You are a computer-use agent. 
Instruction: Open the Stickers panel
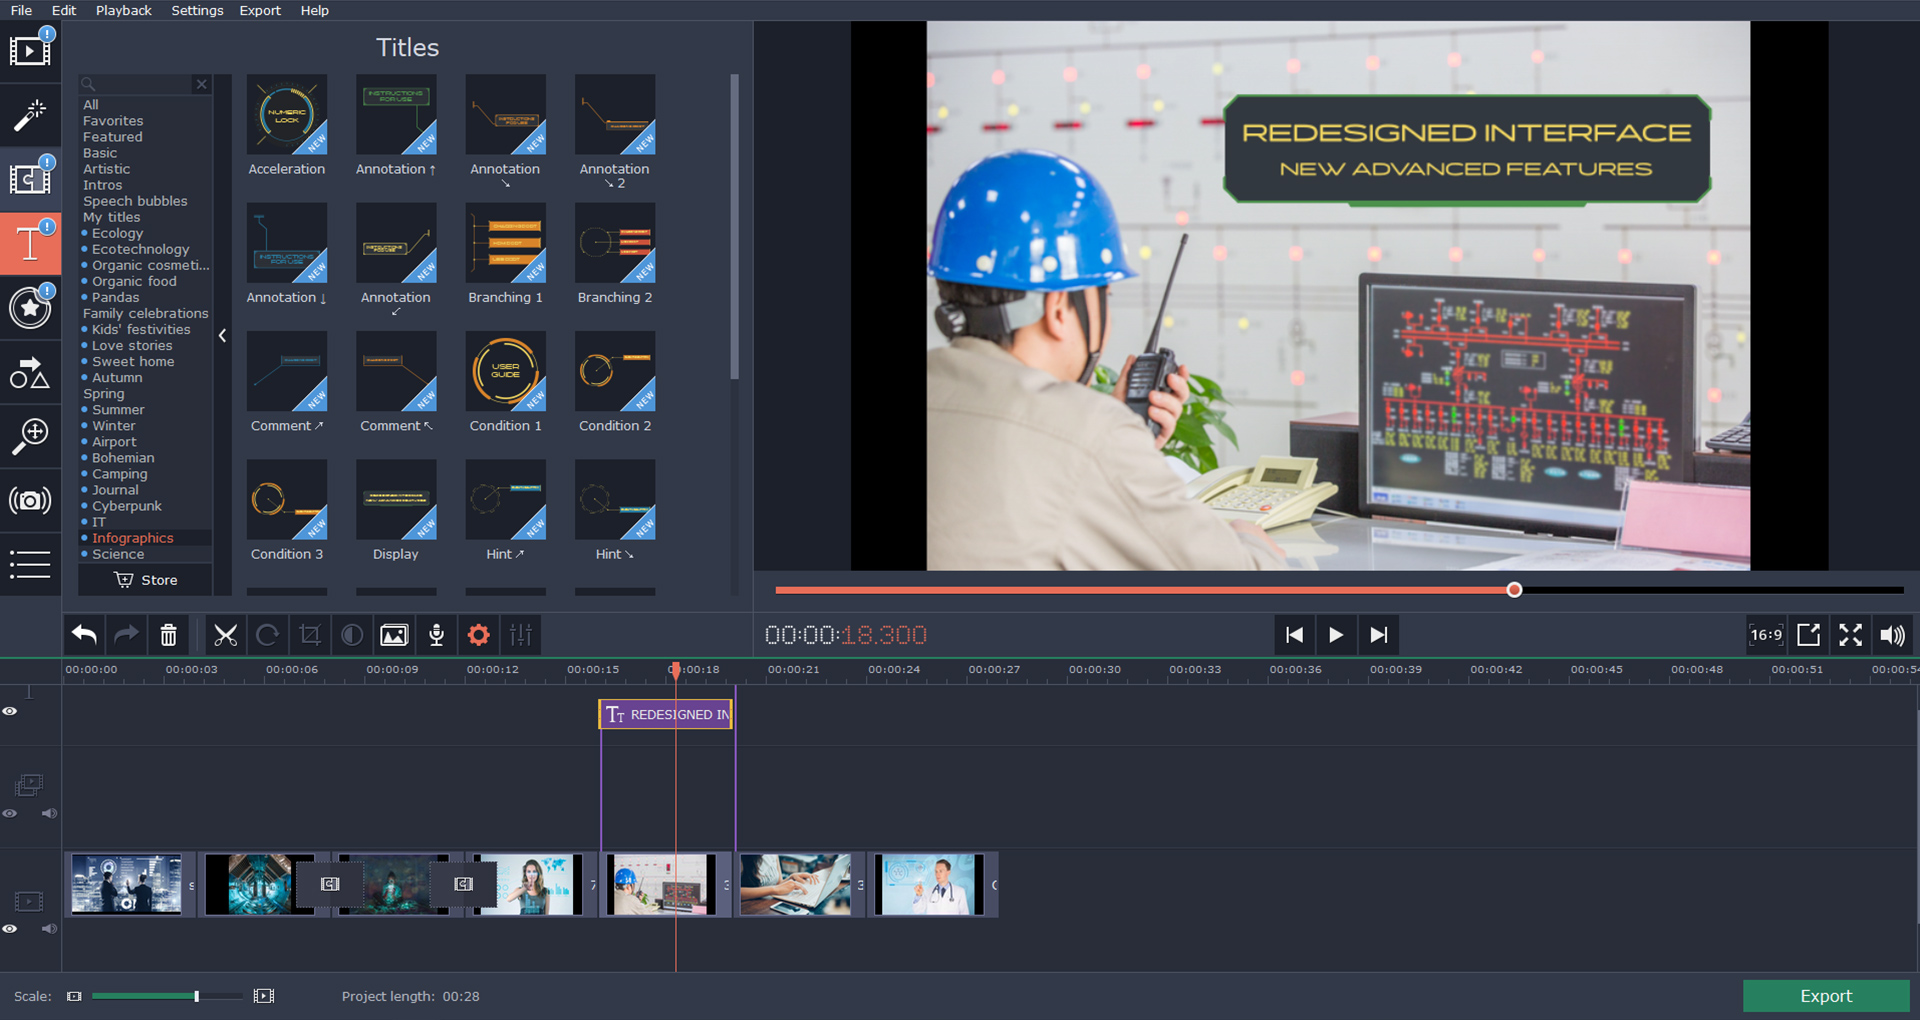(x=31, y=307)
